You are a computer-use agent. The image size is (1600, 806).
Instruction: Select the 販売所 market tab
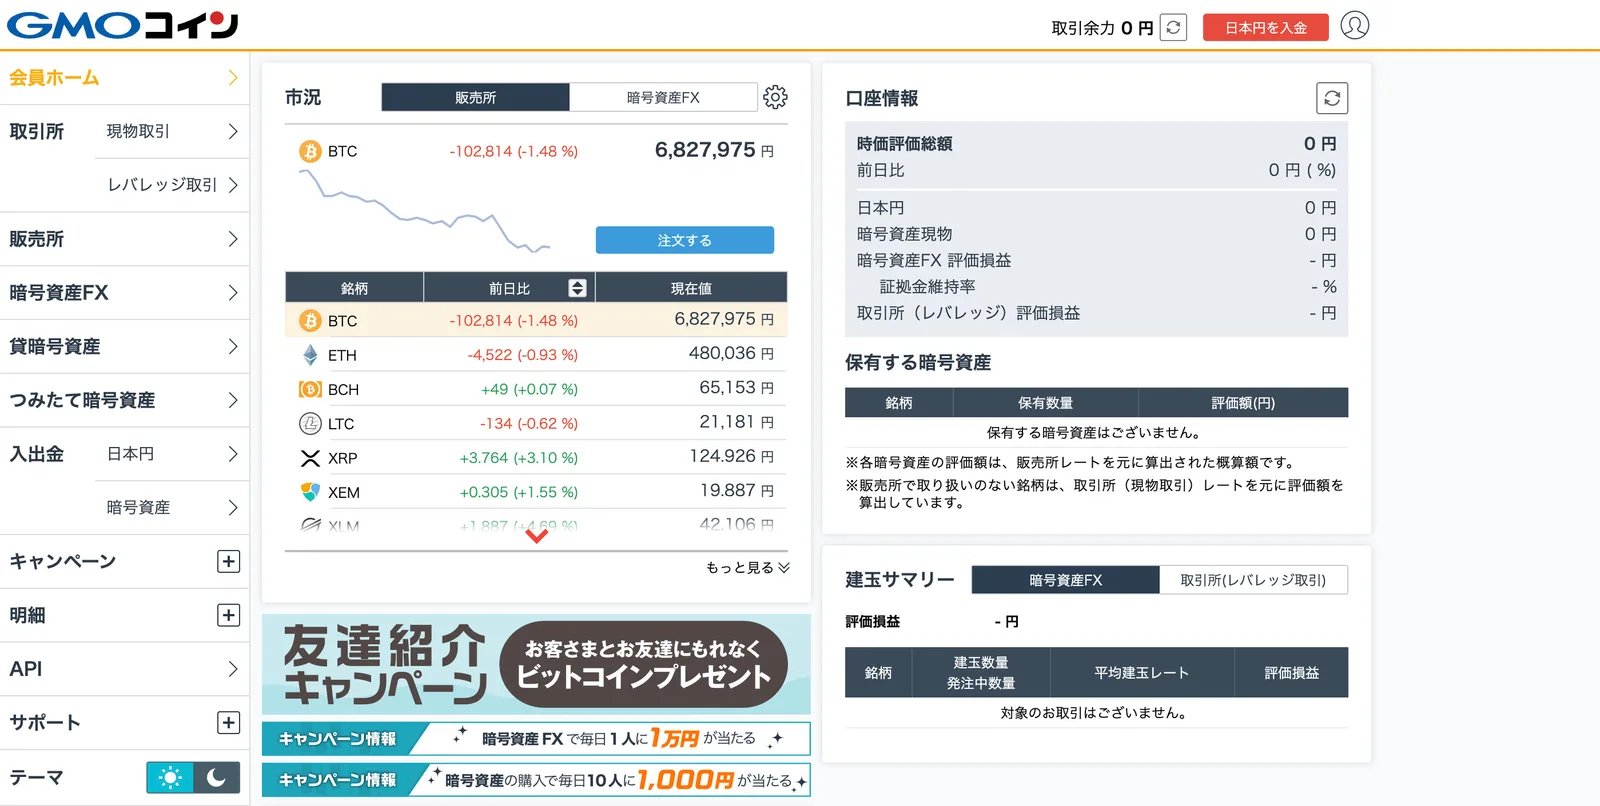(475, 97)
